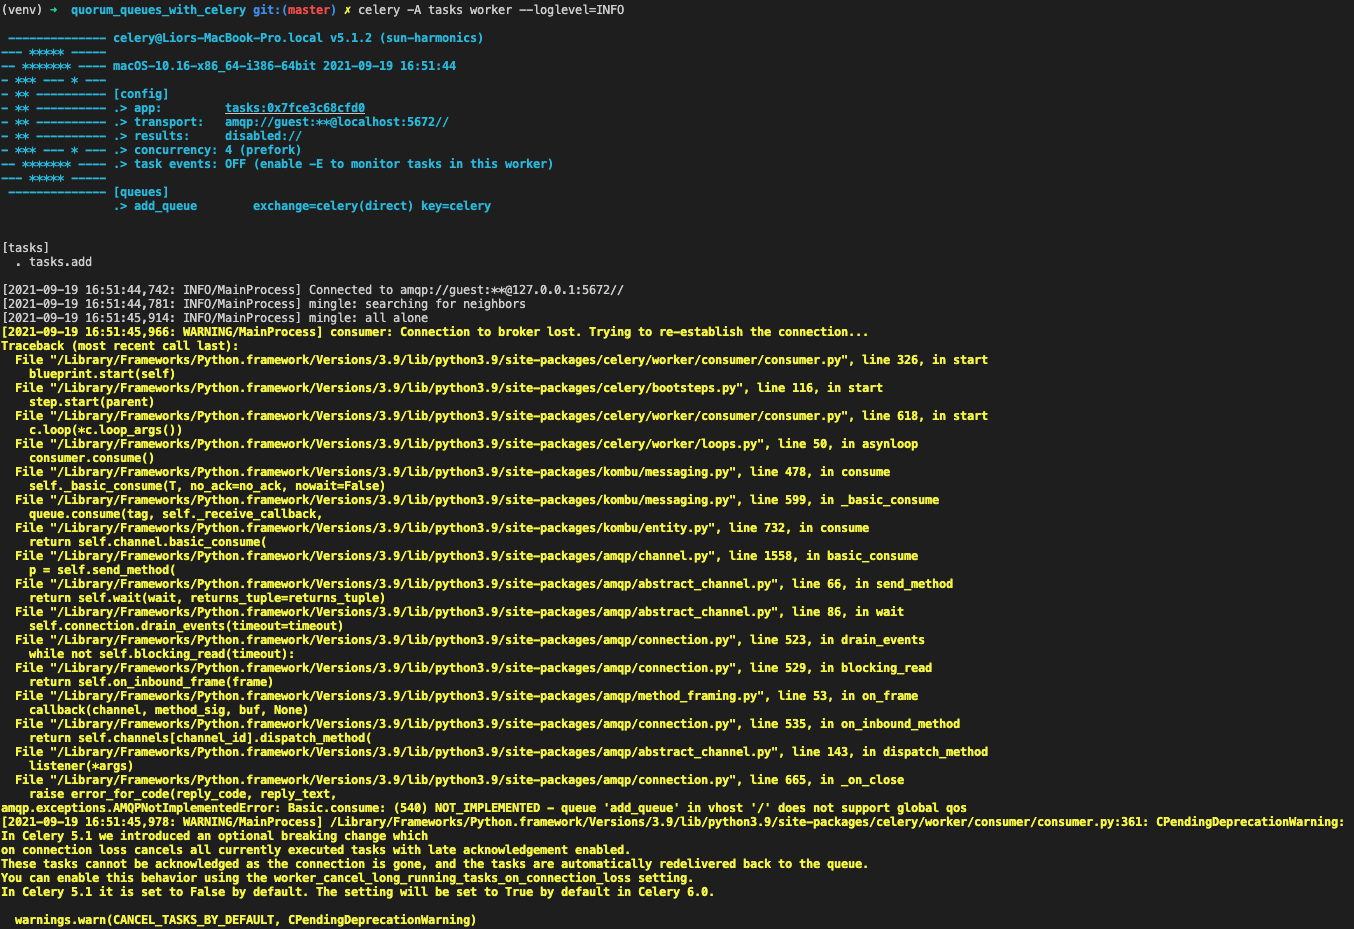This screenshot has width=1354, height=929.
Task: Click connection.py line 529 blocking_read entry
Action: point(473,668)
